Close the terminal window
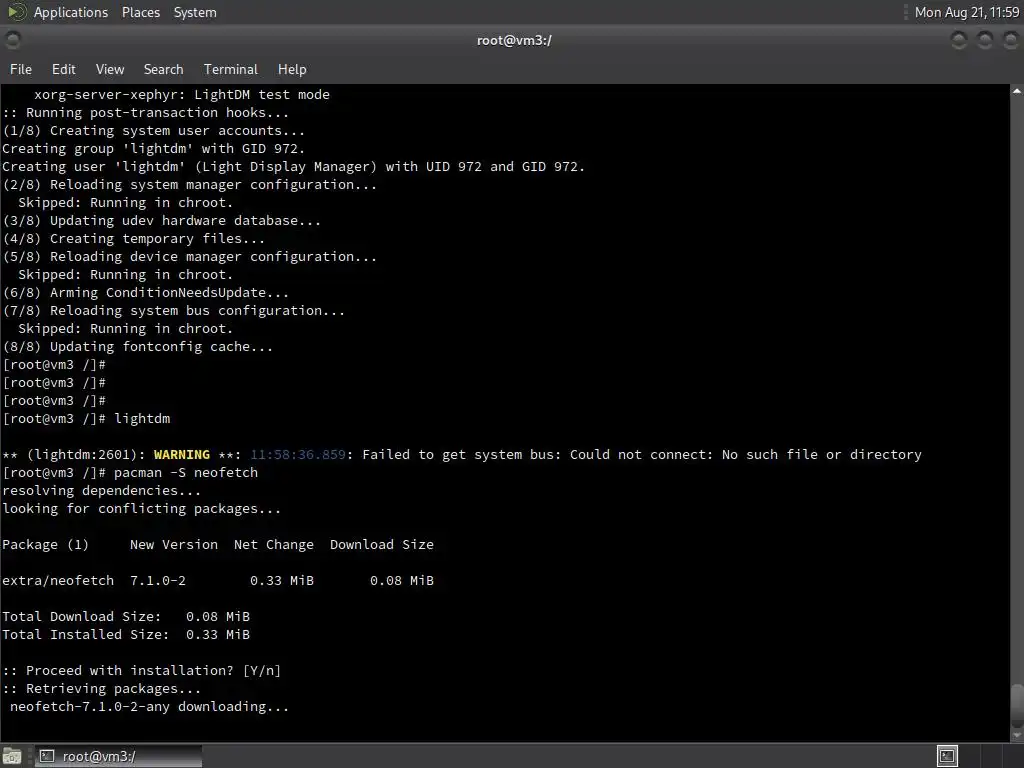Viewport: 1024px width, 768px height. click(1010, 40)
